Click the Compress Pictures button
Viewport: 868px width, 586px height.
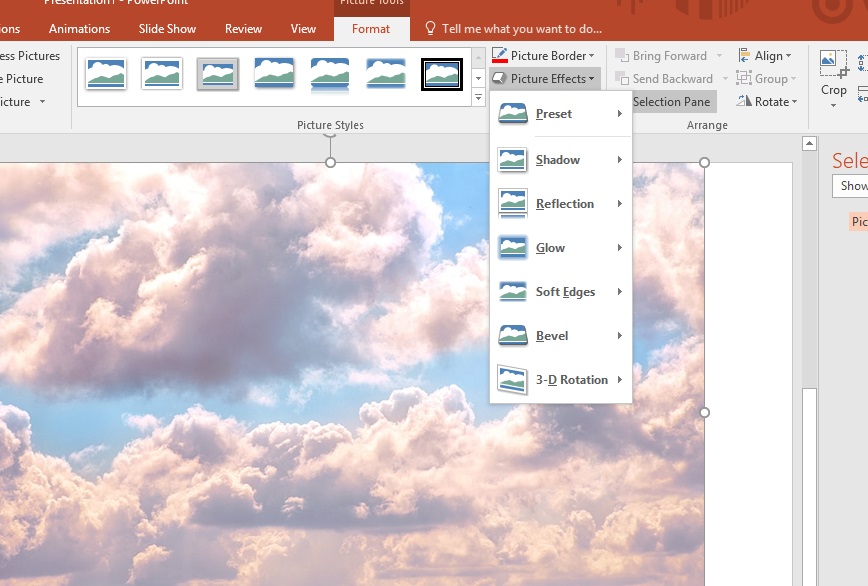pos(29,56)
